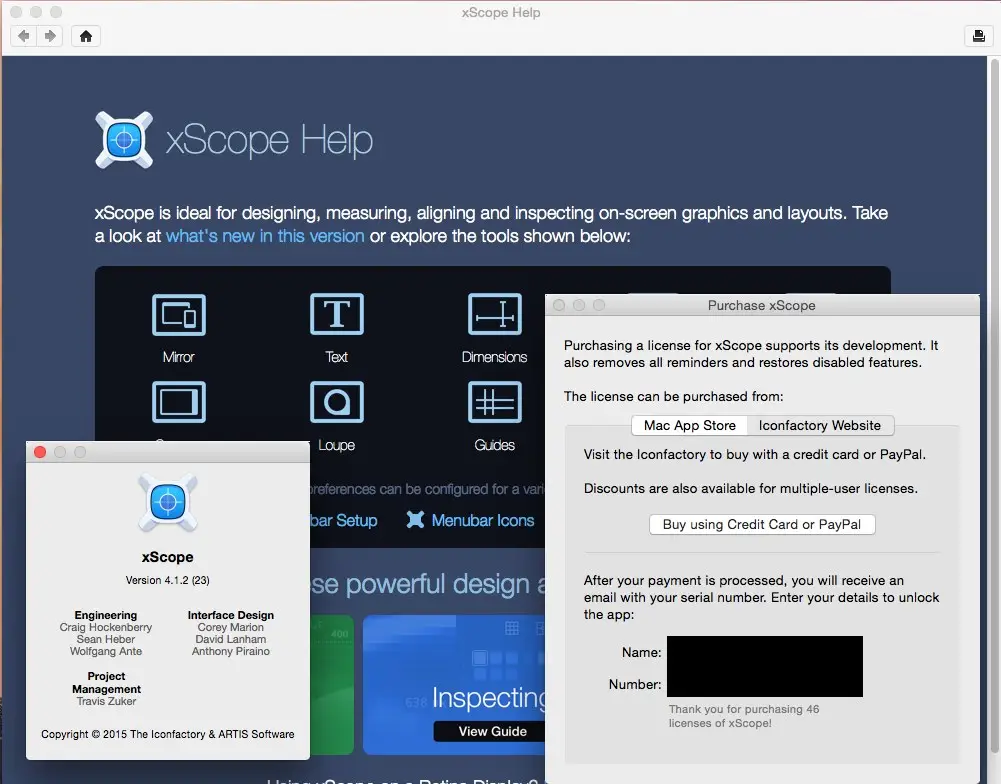Click the Thank you for purchasing text
Viewport: 1001px width, 784px height.
(744, 716)
